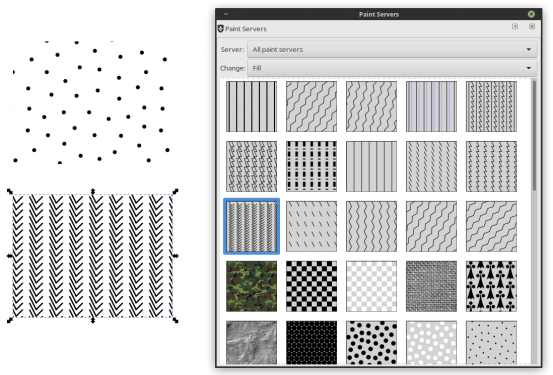Pick the large black polka dots pattern
The image size is (553, 375).
(x=371, y=342)
